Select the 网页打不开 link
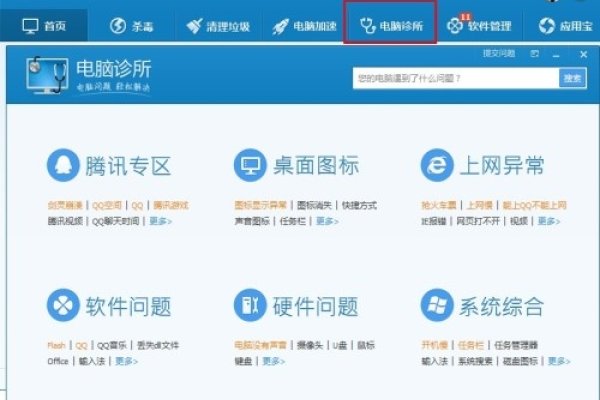The image size is (600, 400). 478,221
